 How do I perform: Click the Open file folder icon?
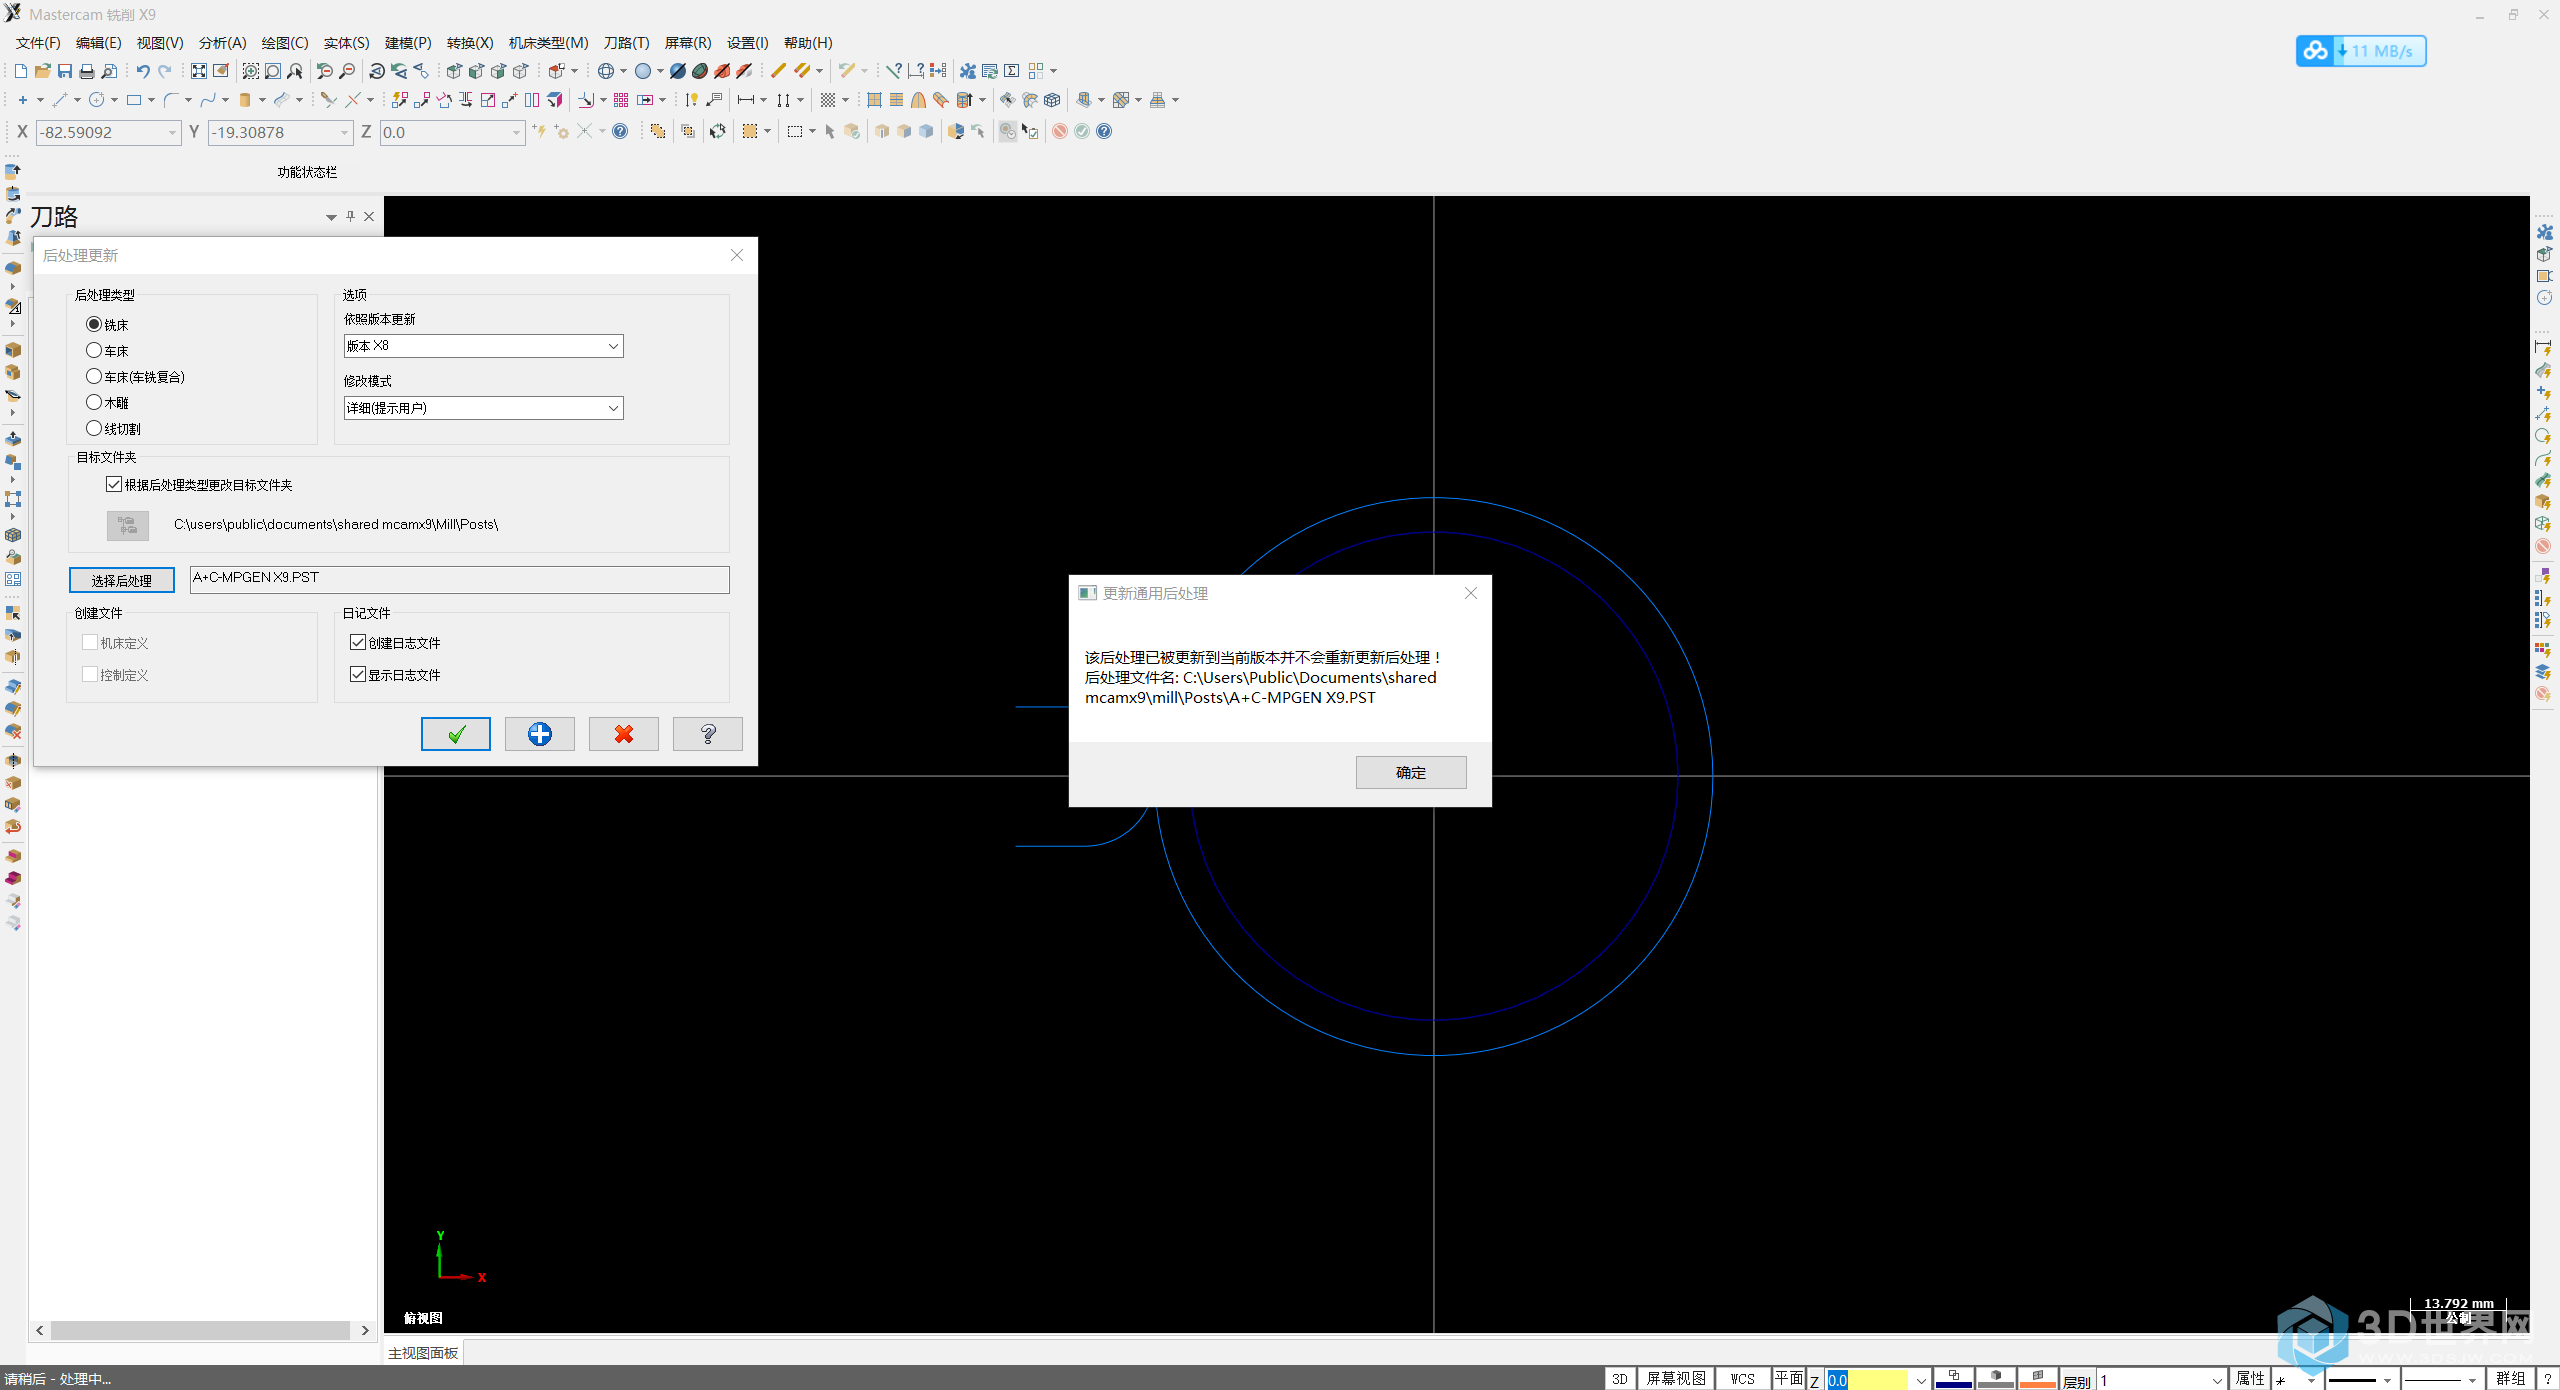click(42, 71)
